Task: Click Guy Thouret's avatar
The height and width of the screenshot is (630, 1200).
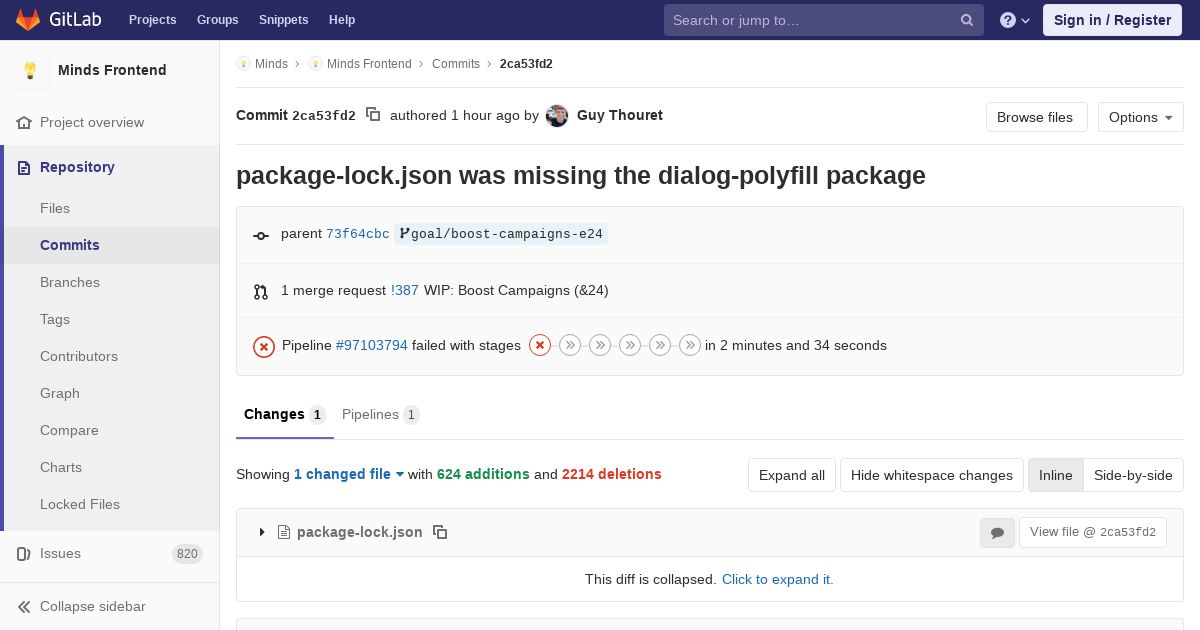Action: pyautogui.click(x=557, y=116)
